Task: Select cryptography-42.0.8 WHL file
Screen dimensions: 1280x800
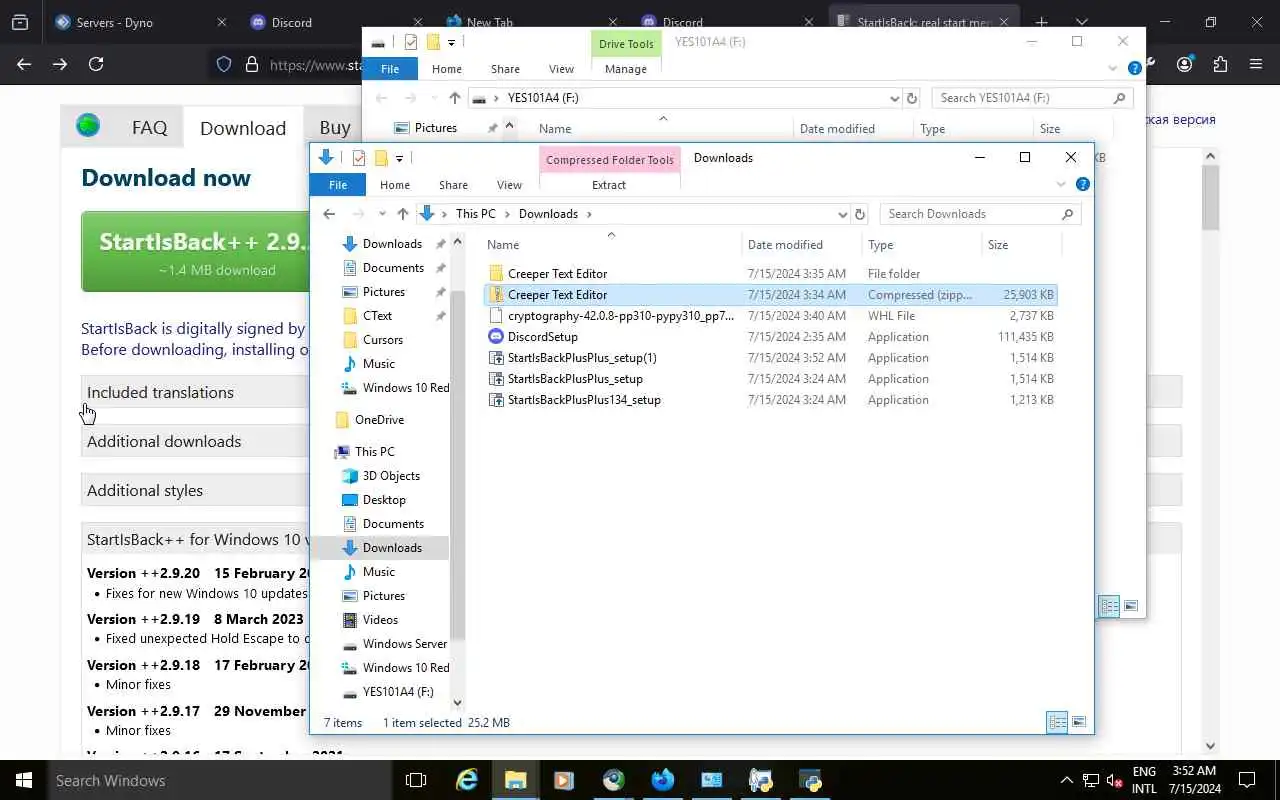Action: [620, 316]
